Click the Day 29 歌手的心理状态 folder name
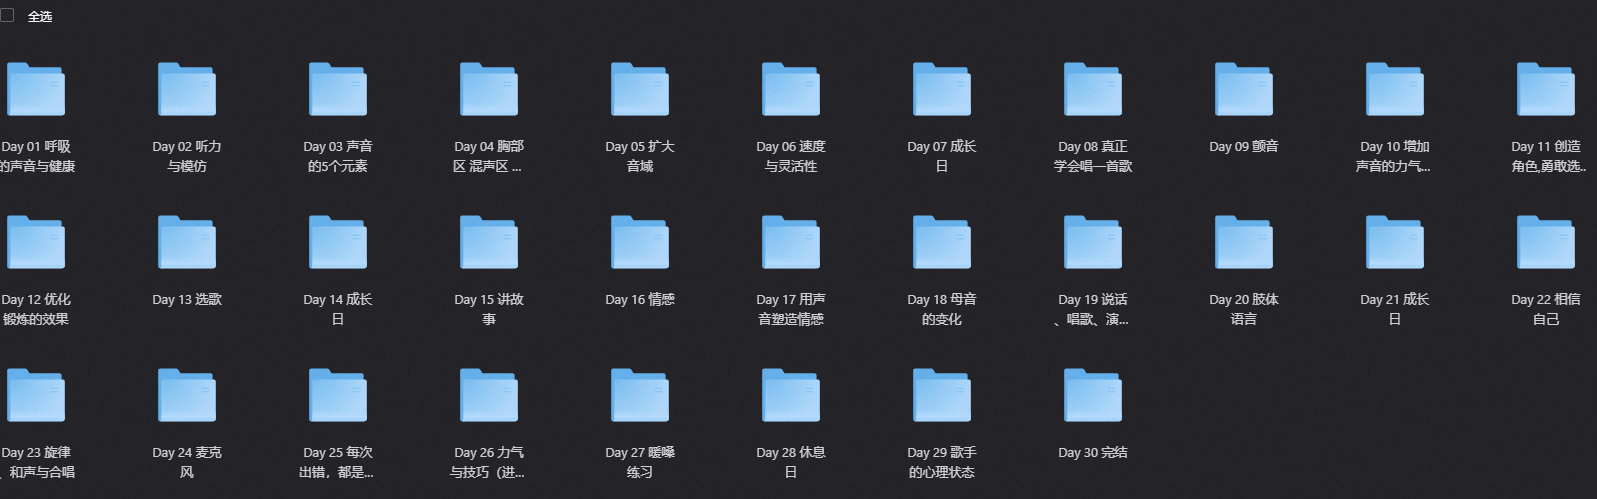Image resolution: width=1597 pixels, height=499 pixels. [x=942, y=462]
